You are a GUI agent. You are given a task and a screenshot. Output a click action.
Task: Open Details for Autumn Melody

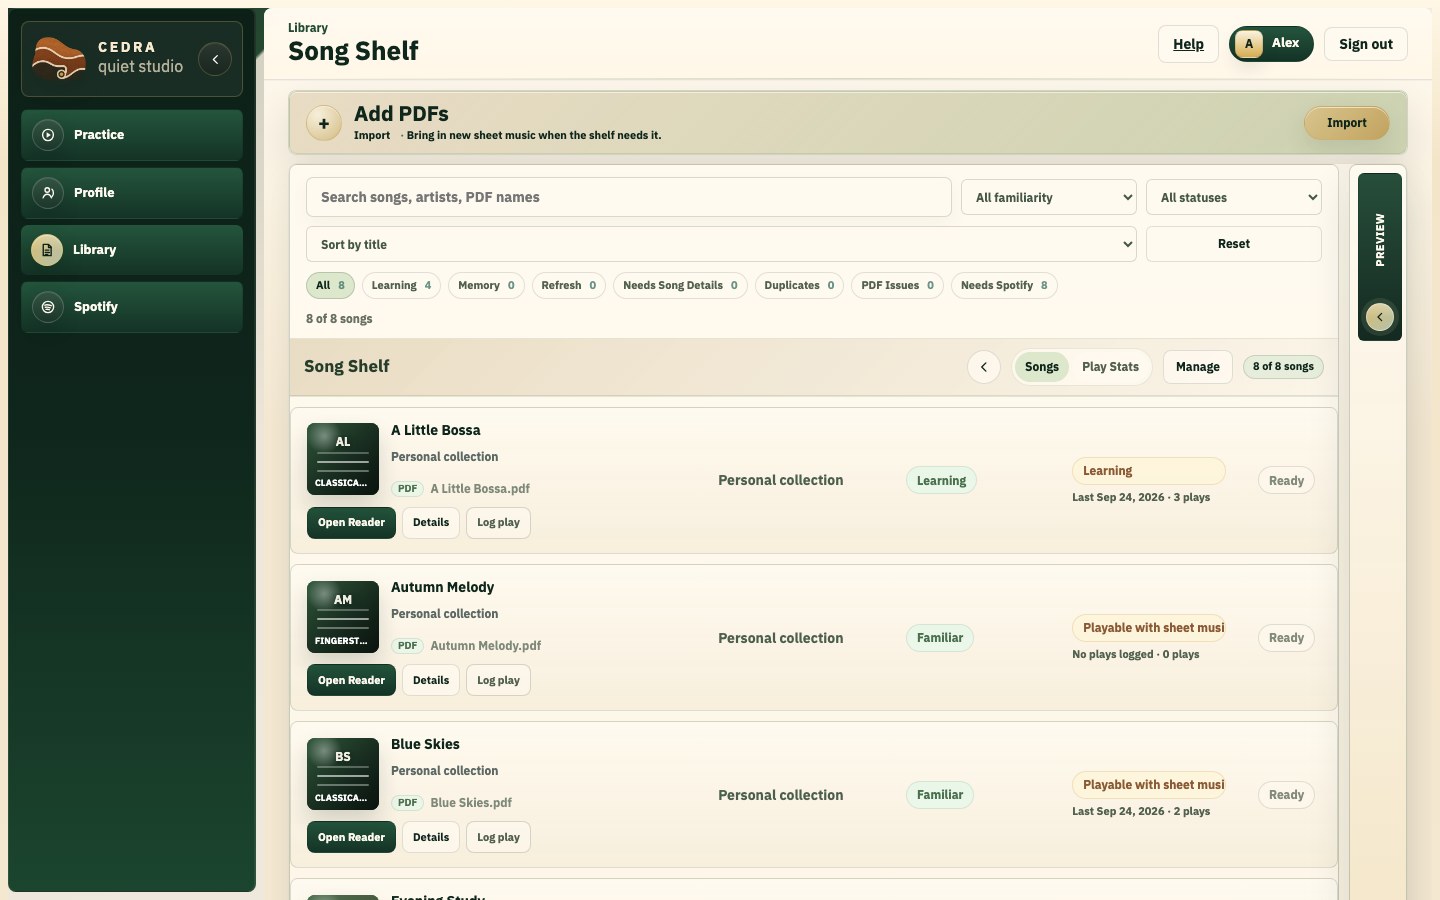[431, 681]
